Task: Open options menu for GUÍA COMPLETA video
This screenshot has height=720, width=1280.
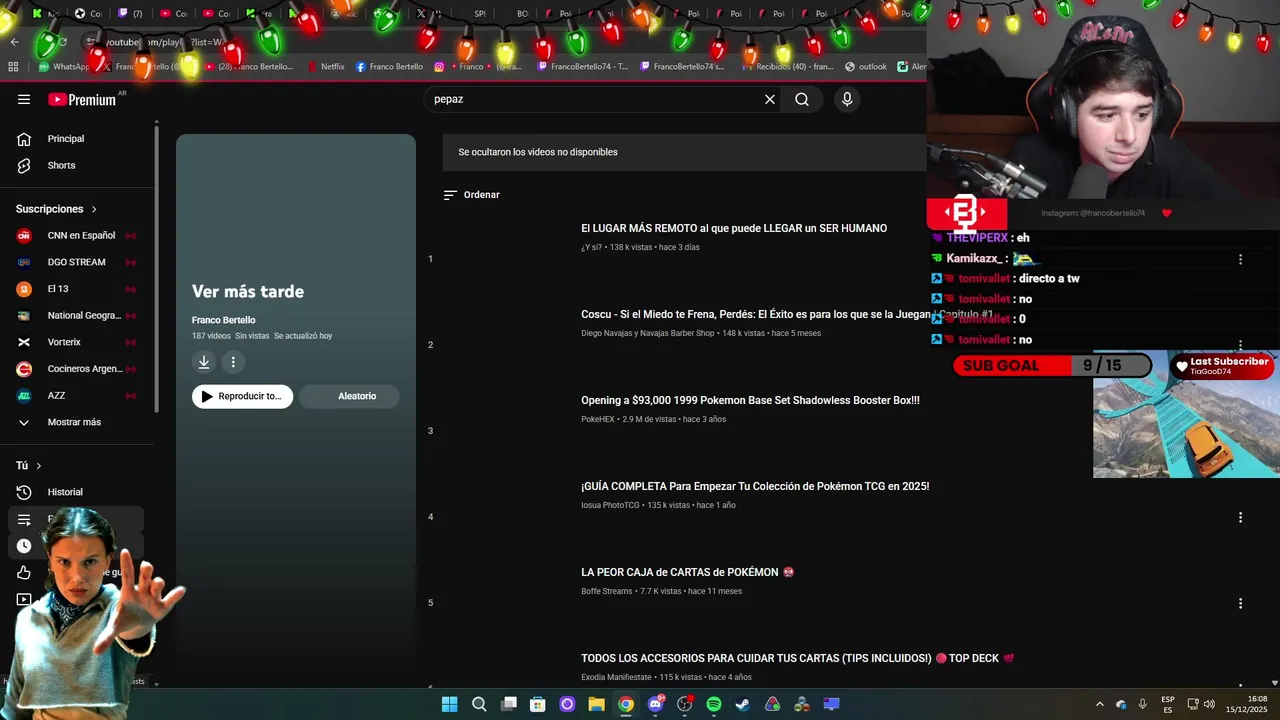Action: point(1240,518)
